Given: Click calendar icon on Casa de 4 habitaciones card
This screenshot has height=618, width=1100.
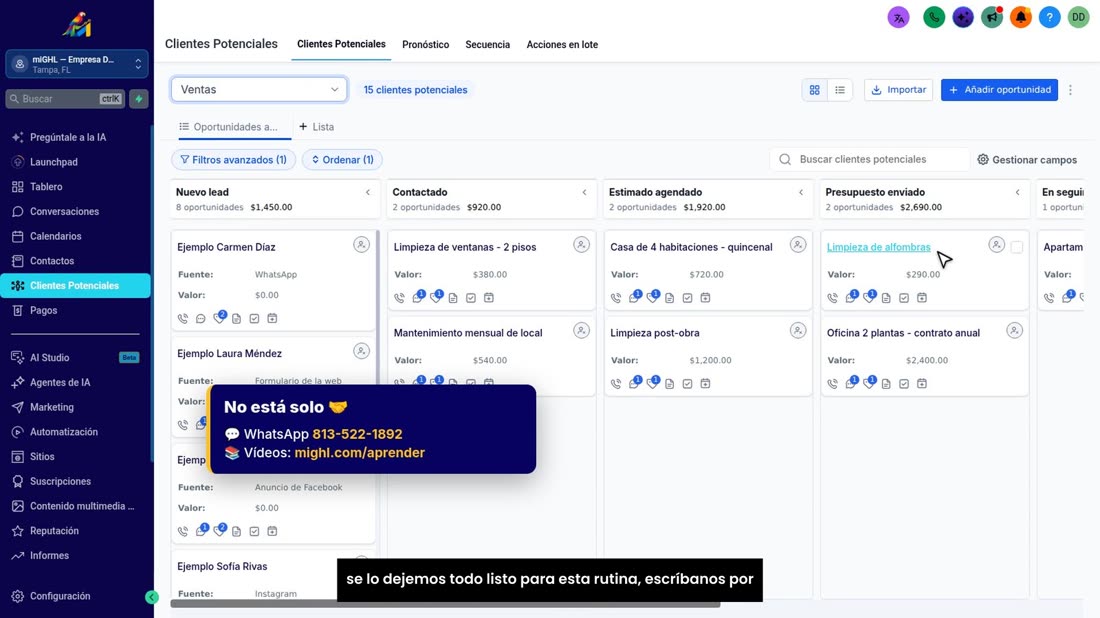Looking at the screenshot, I should (x=705, y=298).
